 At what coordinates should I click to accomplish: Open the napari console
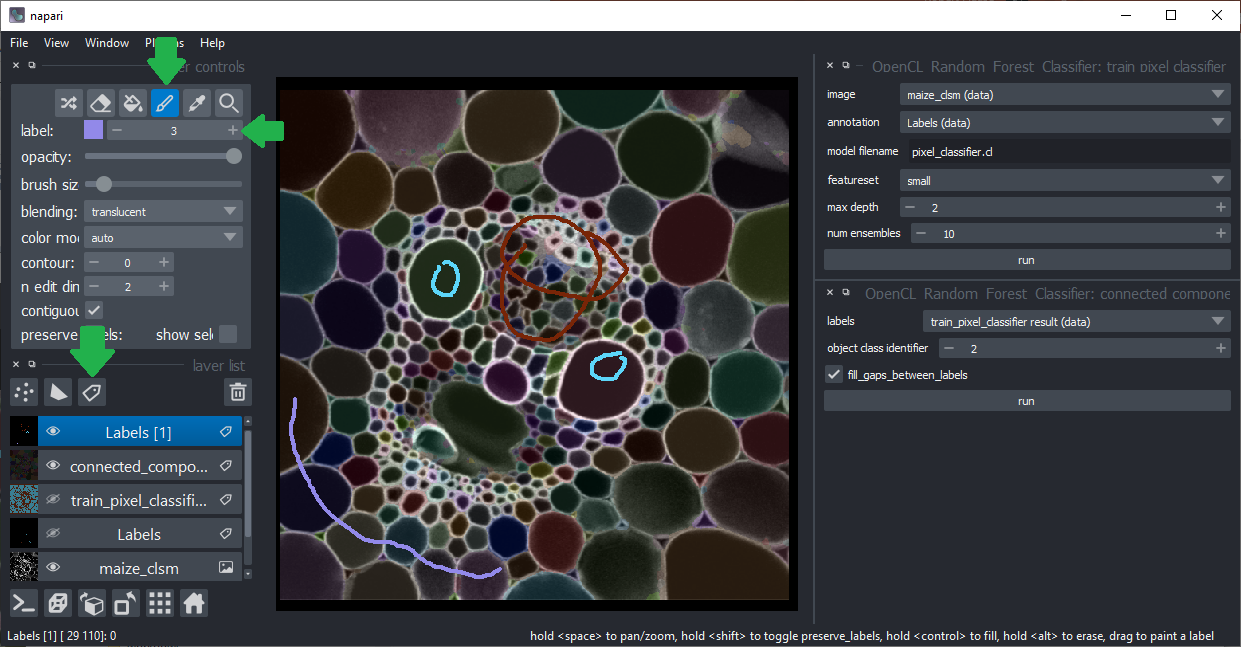coord(24,603)
